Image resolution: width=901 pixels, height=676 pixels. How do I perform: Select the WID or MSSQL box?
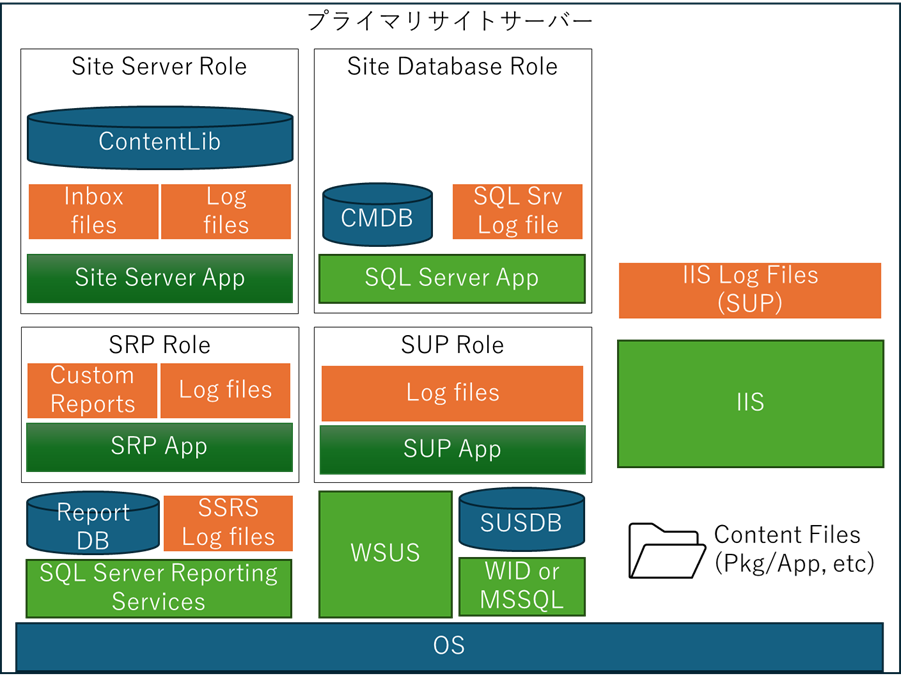pyautogui.click(x=522, y=586)
